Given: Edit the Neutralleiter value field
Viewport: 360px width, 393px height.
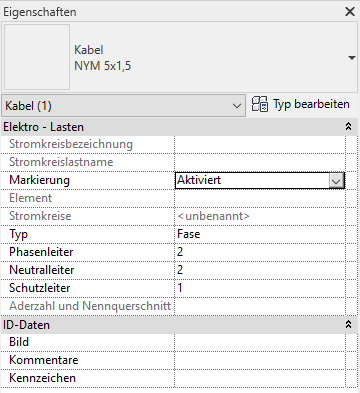Looking at the screenshot, I should tap(260, 270).
